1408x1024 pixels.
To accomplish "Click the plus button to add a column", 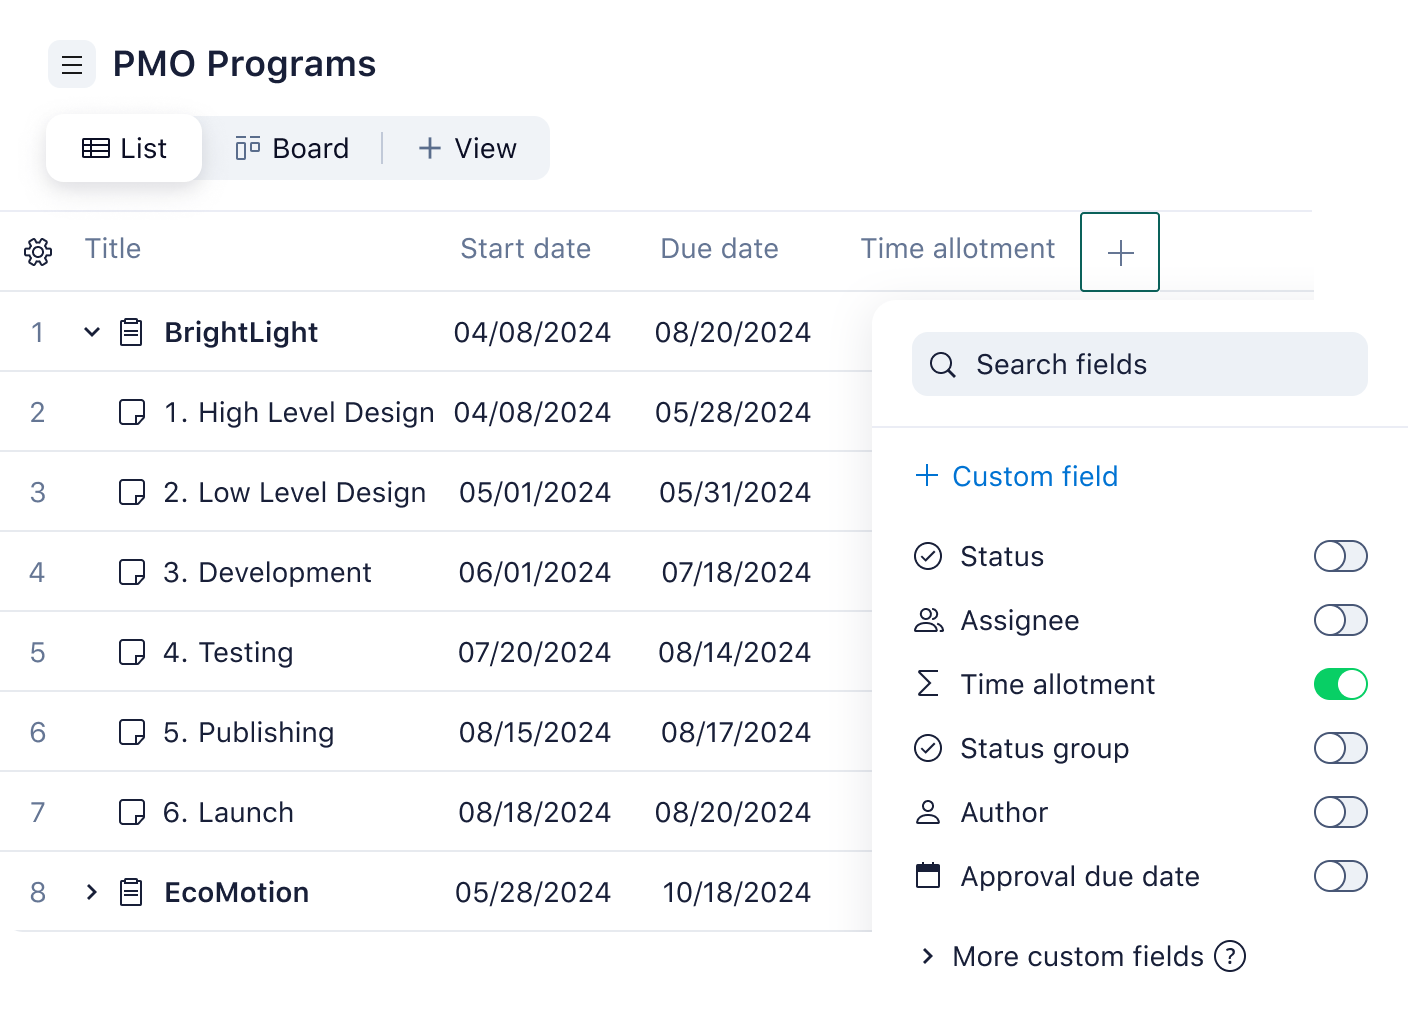I will click(x=1119, y=252).
